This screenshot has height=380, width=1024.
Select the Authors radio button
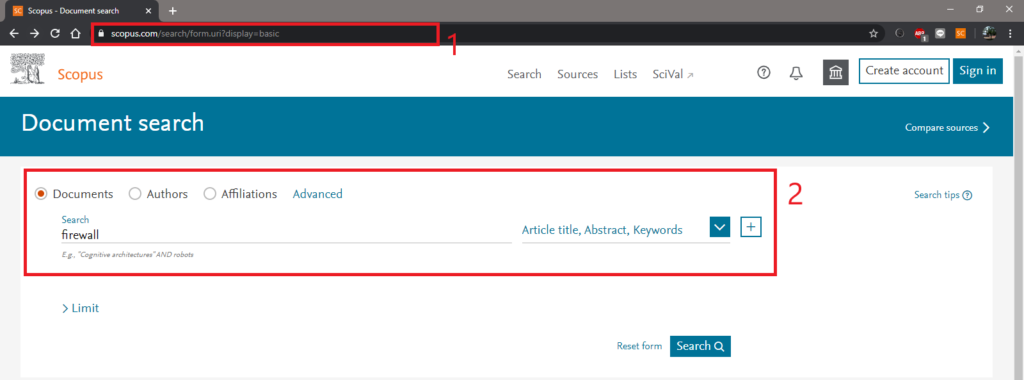click(135, 194)
